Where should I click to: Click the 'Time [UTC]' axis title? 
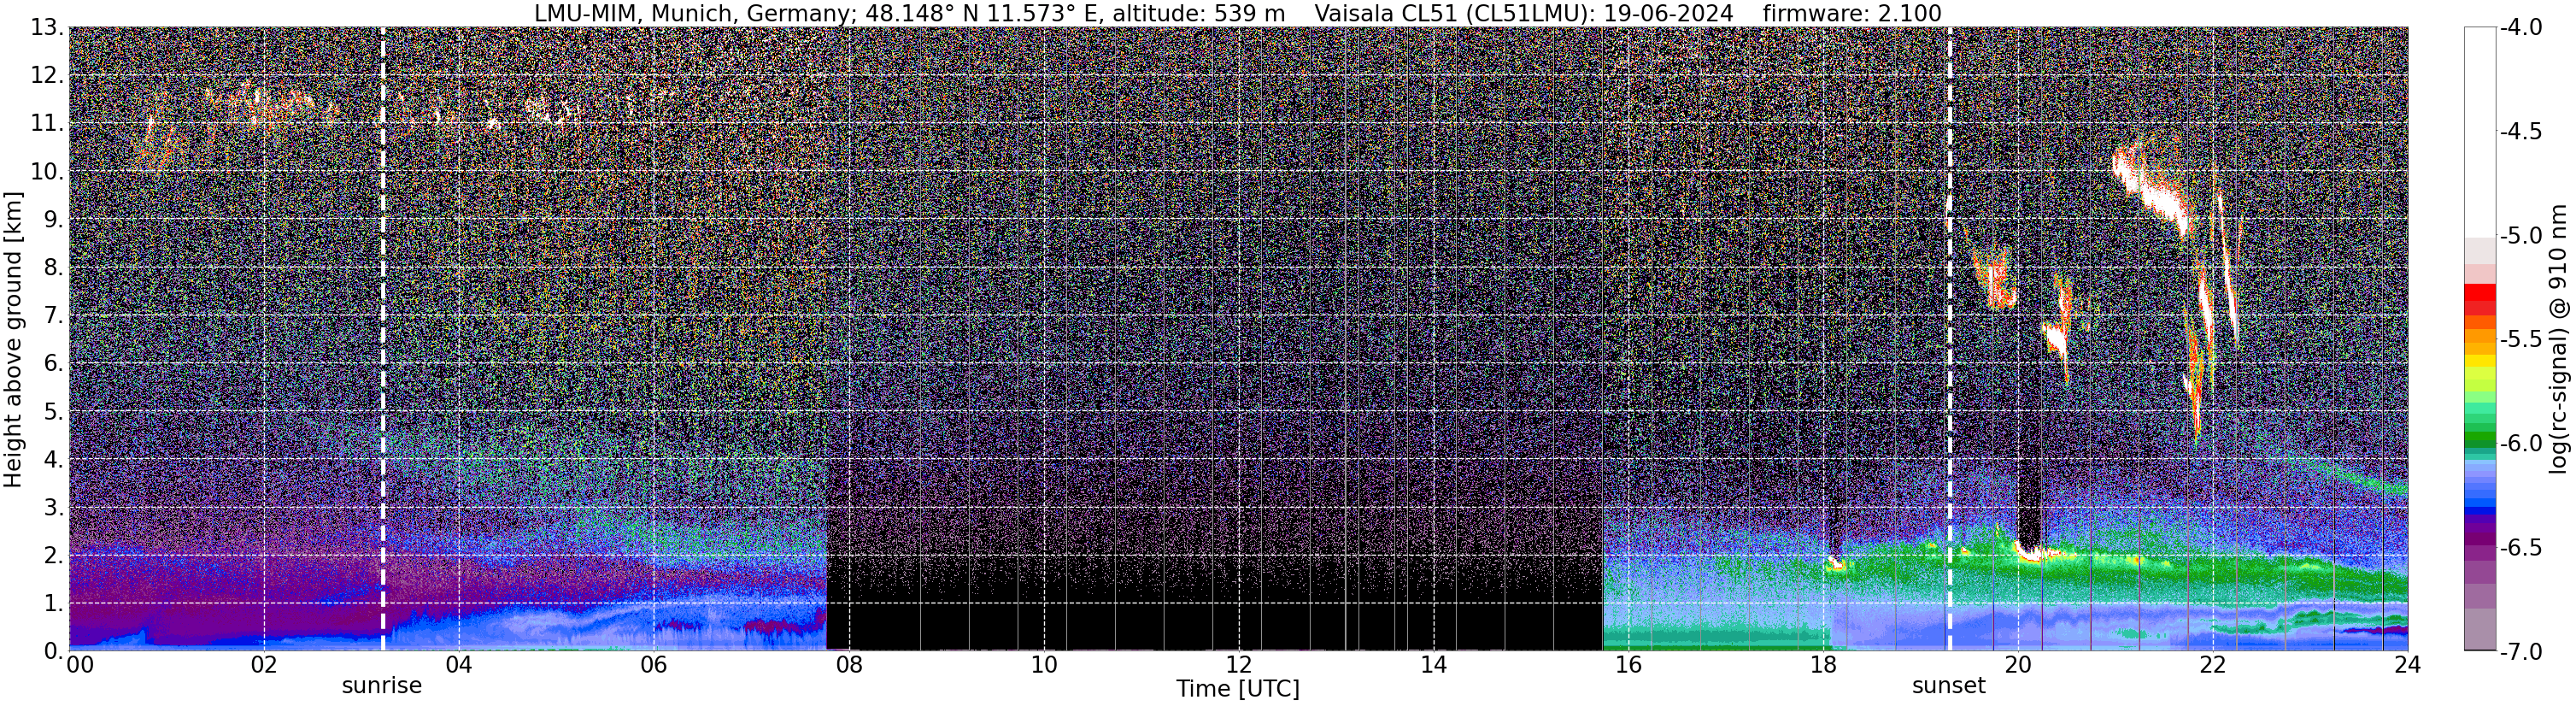click(x=1238, y=689)
